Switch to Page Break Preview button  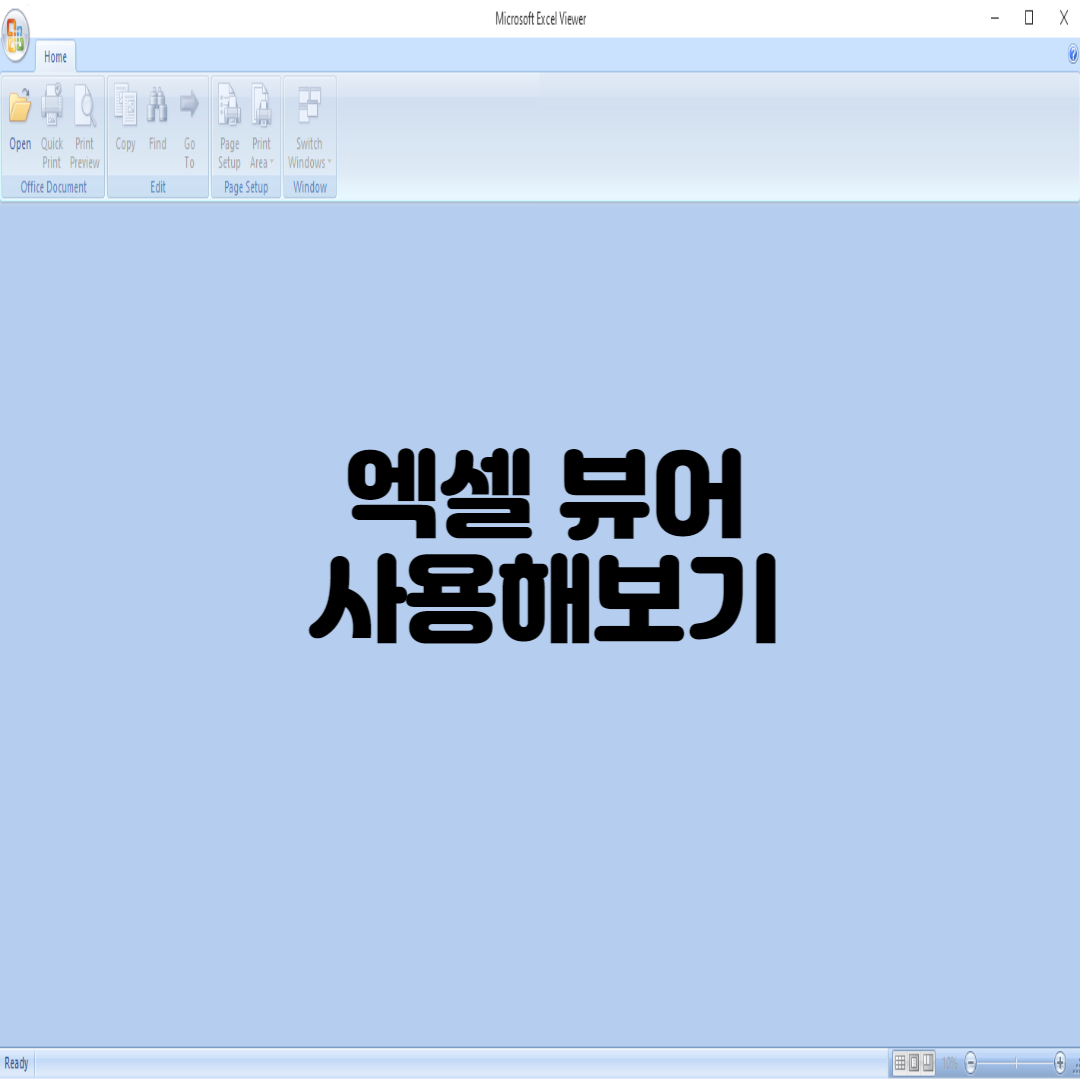(x=928, y=1063)
